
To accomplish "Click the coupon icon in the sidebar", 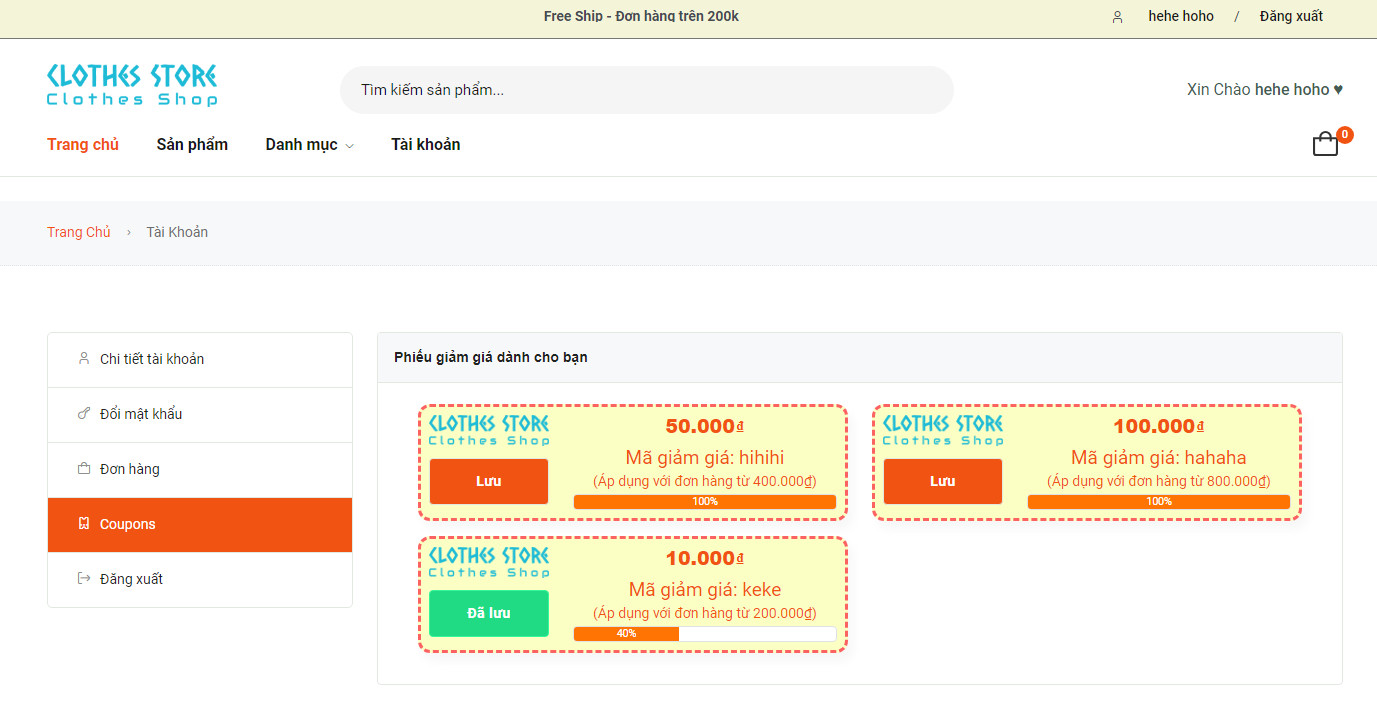I will pyautogui.click(x=84, y=524).
